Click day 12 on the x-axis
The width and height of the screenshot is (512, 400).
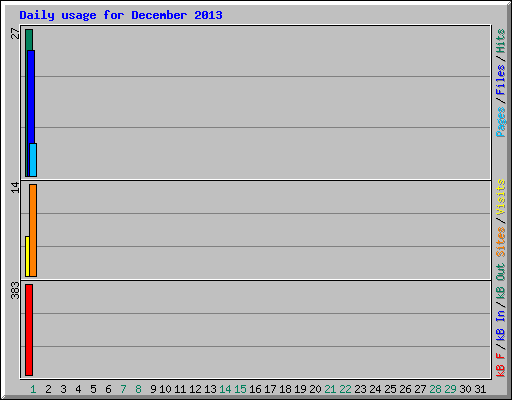195,389
